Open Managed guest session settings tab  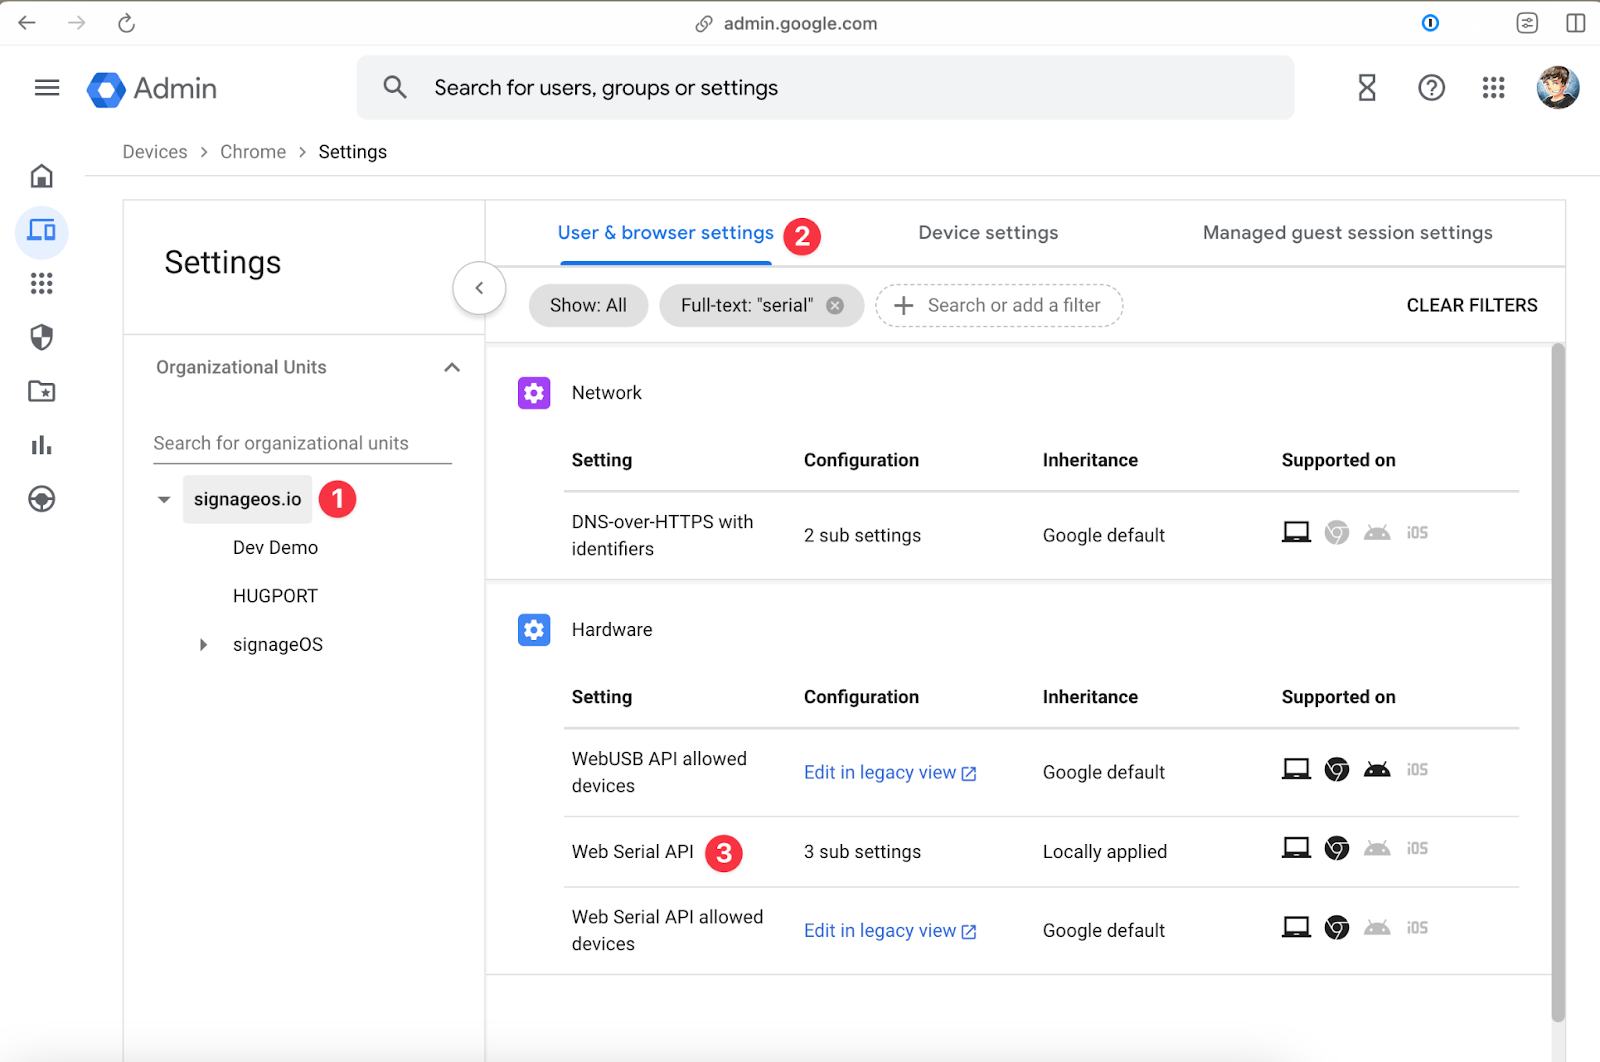(x=1347, y=233)
